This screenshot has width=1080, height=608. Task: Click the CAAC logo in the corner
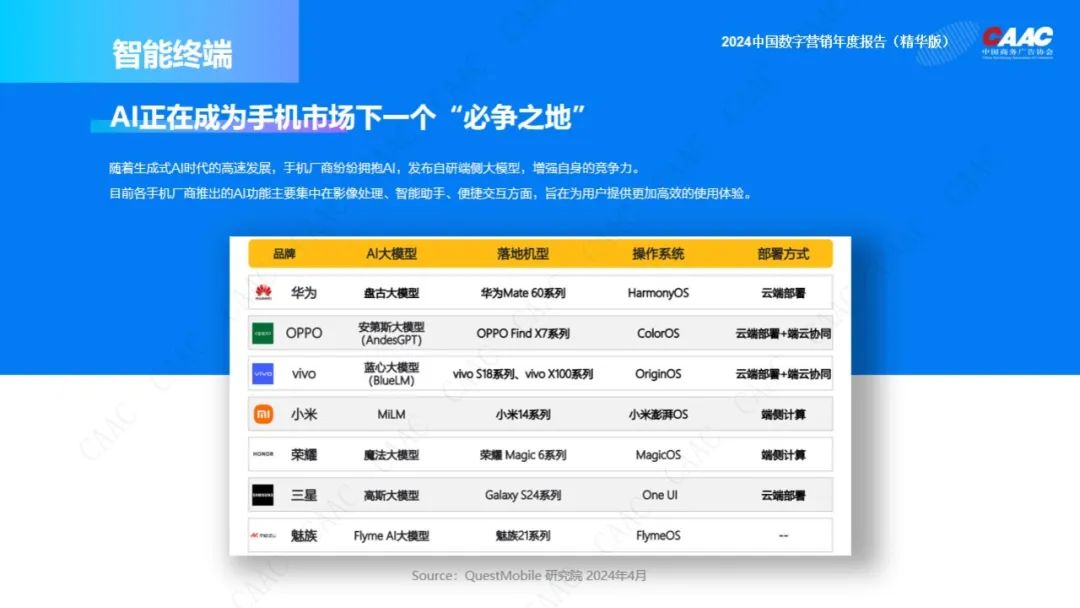pos(1017,42)
